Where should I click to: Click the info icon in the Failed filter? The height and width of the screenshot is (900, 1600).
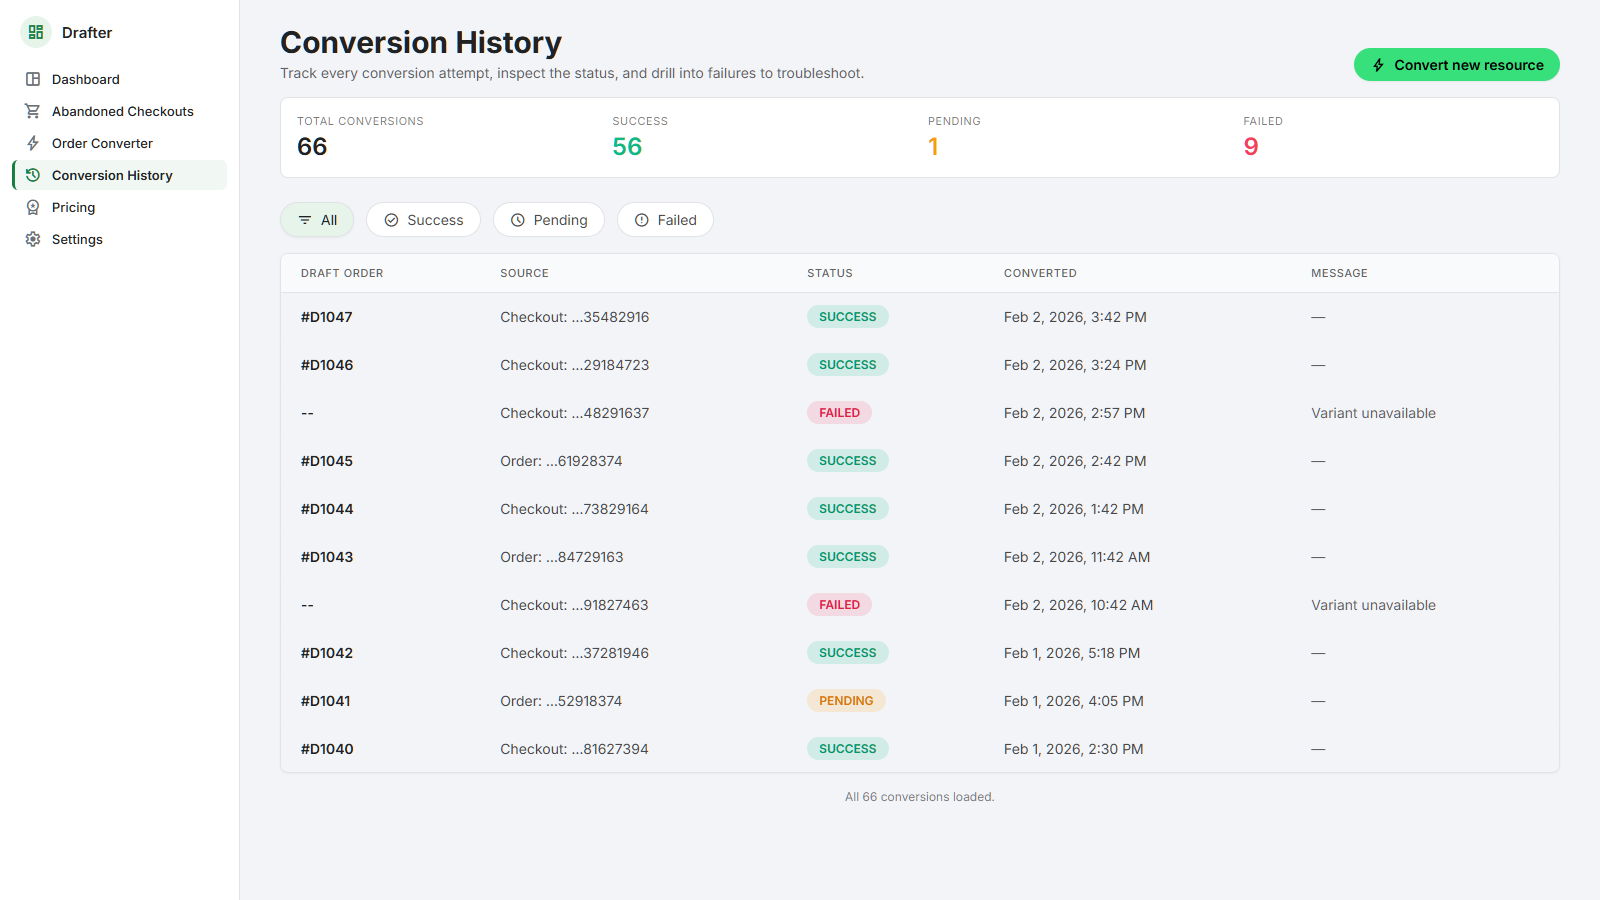tap(642, 219)
